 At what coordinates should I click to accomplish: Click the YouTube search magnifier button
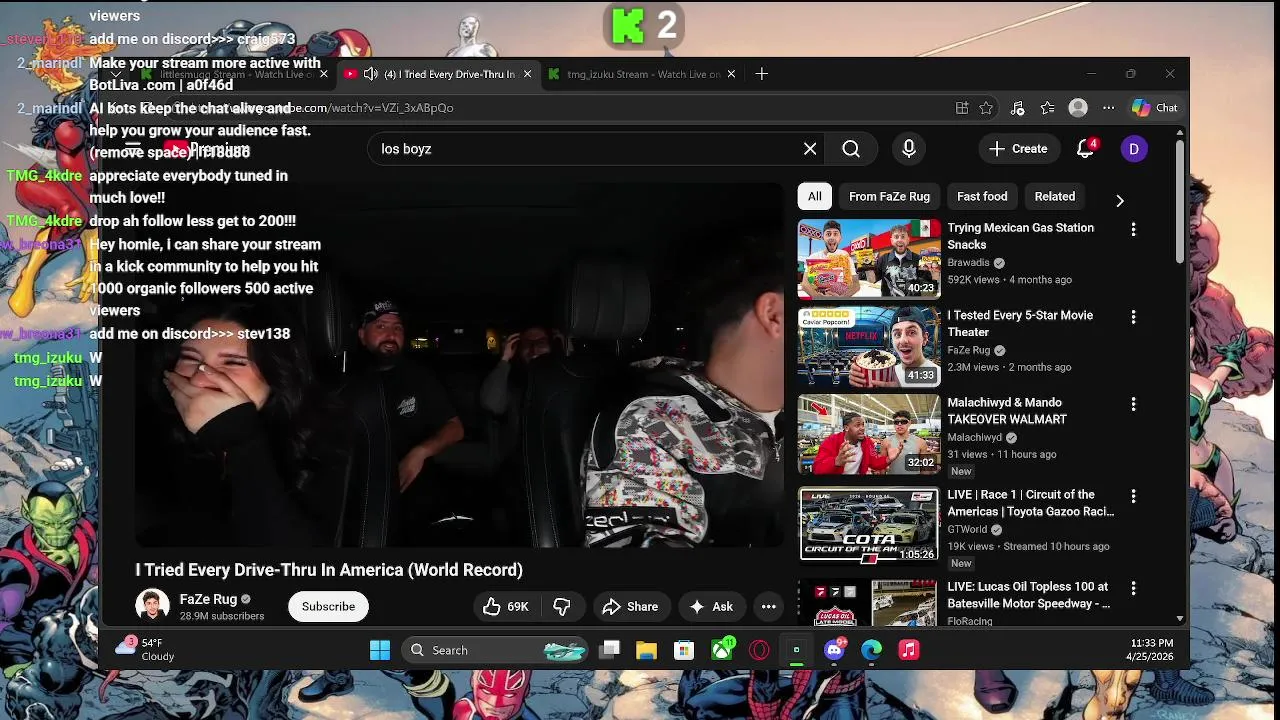click(851, 149)
